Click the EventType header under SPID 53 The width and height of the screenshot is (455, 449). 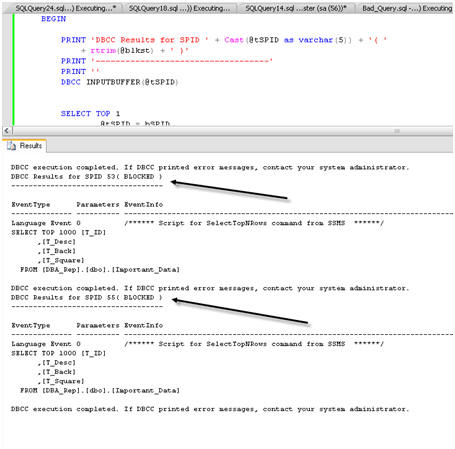pos(31,204)
